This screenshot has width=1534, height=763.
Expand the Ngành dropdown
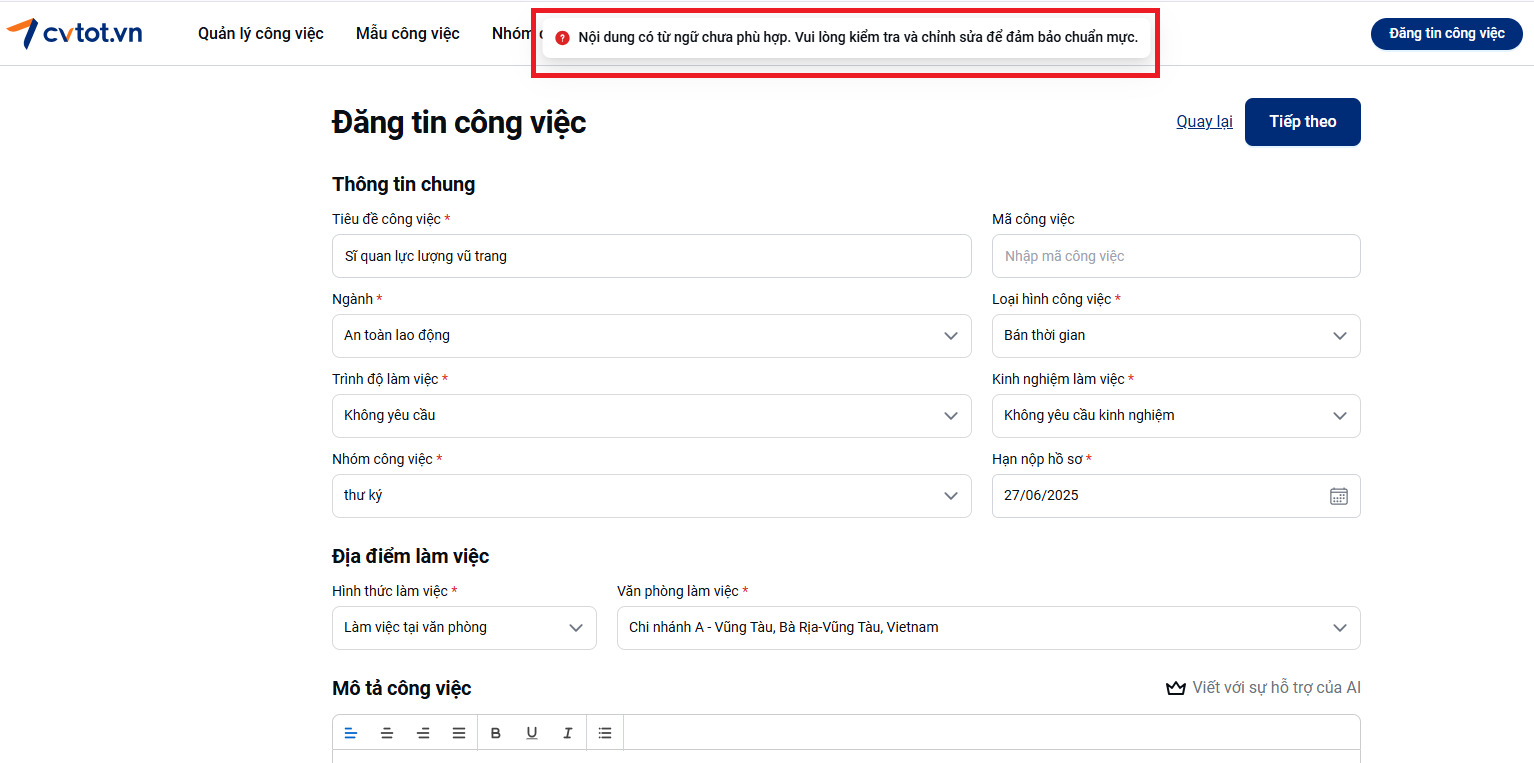tap(651, 336)
